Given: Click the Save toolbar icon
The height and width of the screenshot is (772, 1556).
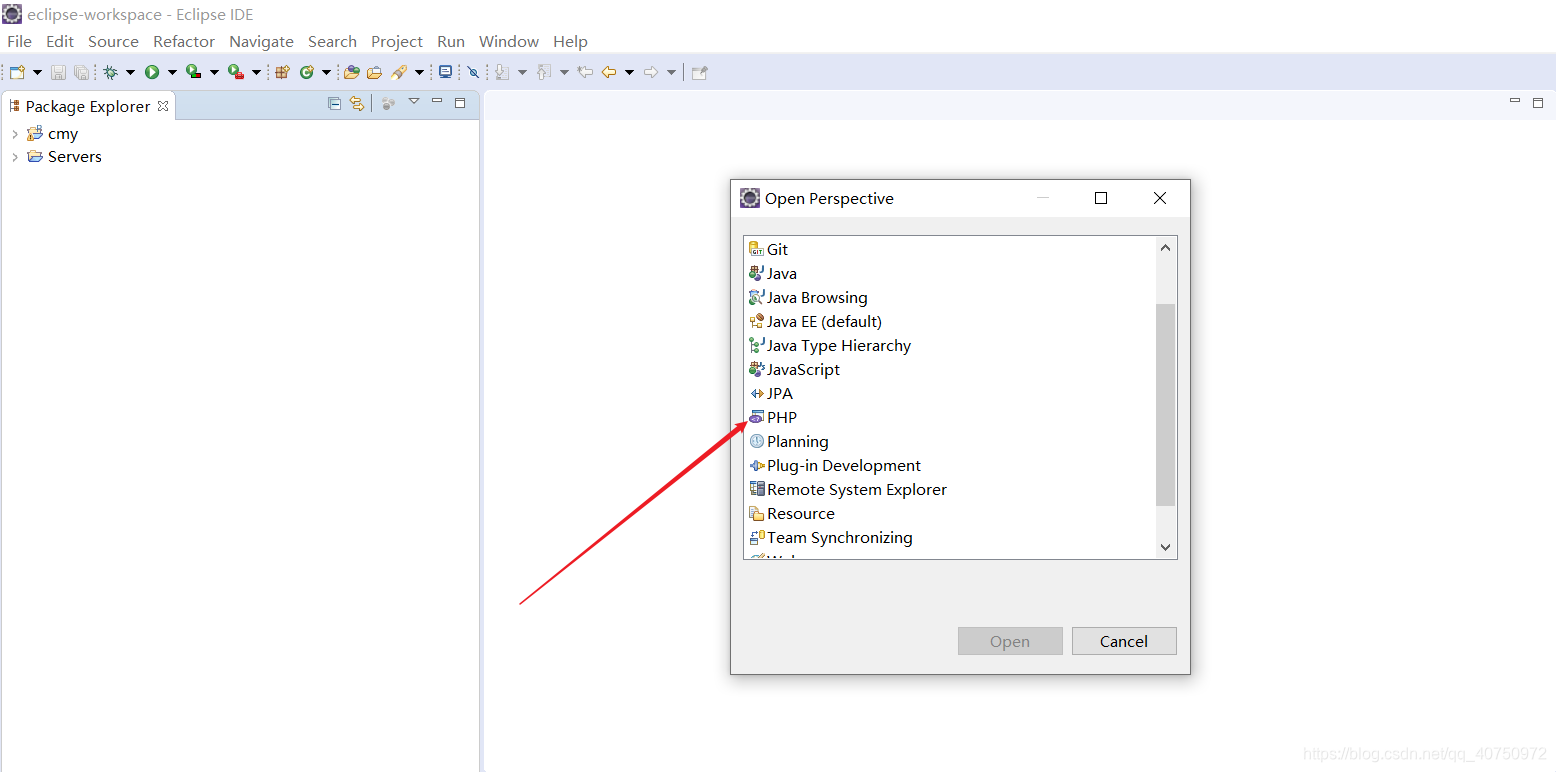Looking at the screenshot, I should [58, 72].
